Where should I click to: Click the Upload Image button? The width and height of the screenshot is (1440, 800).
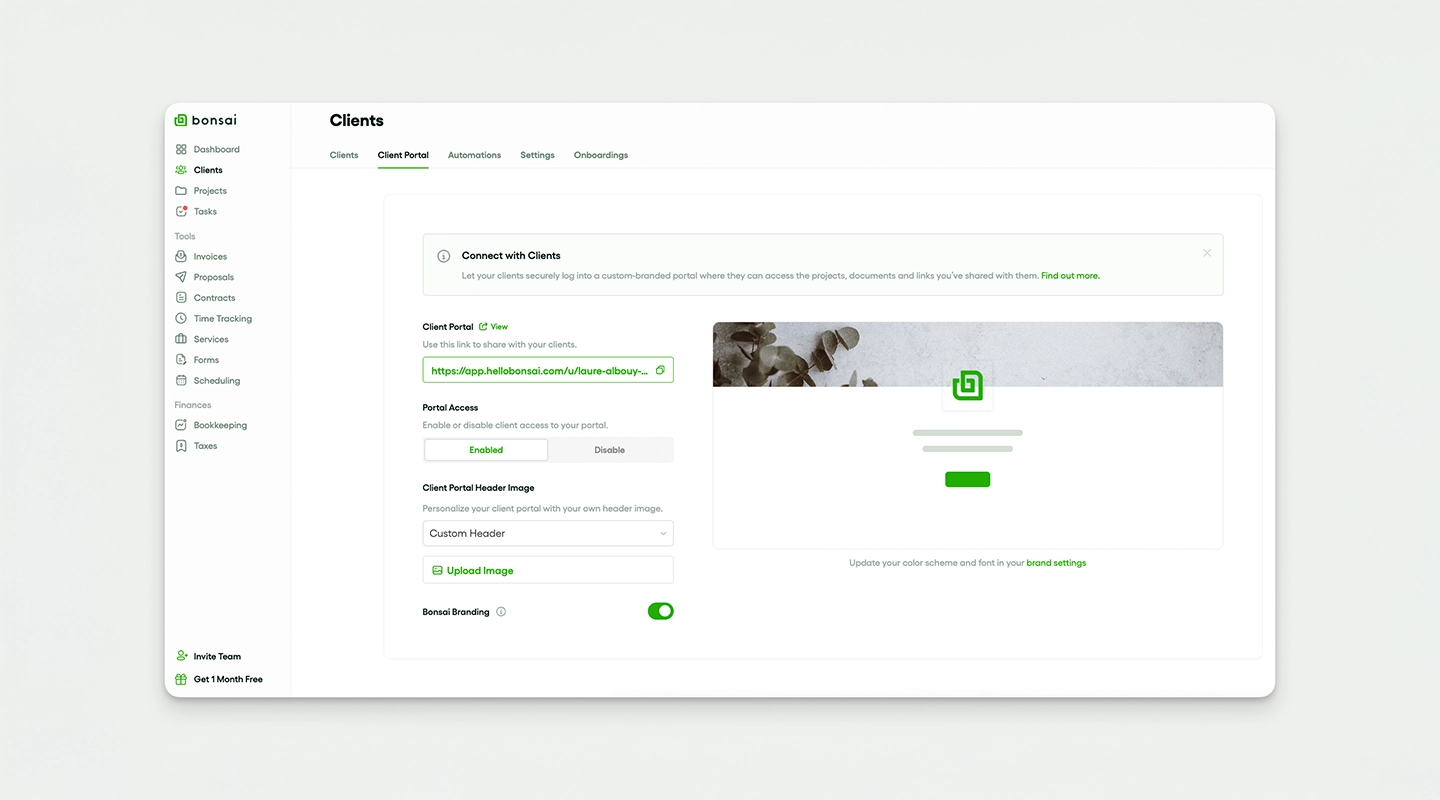point(548,570)
